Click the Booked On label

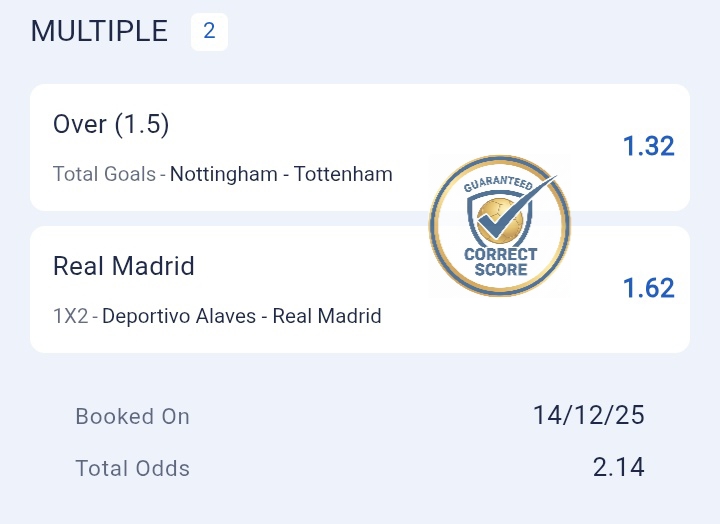(x=132, y=416)
